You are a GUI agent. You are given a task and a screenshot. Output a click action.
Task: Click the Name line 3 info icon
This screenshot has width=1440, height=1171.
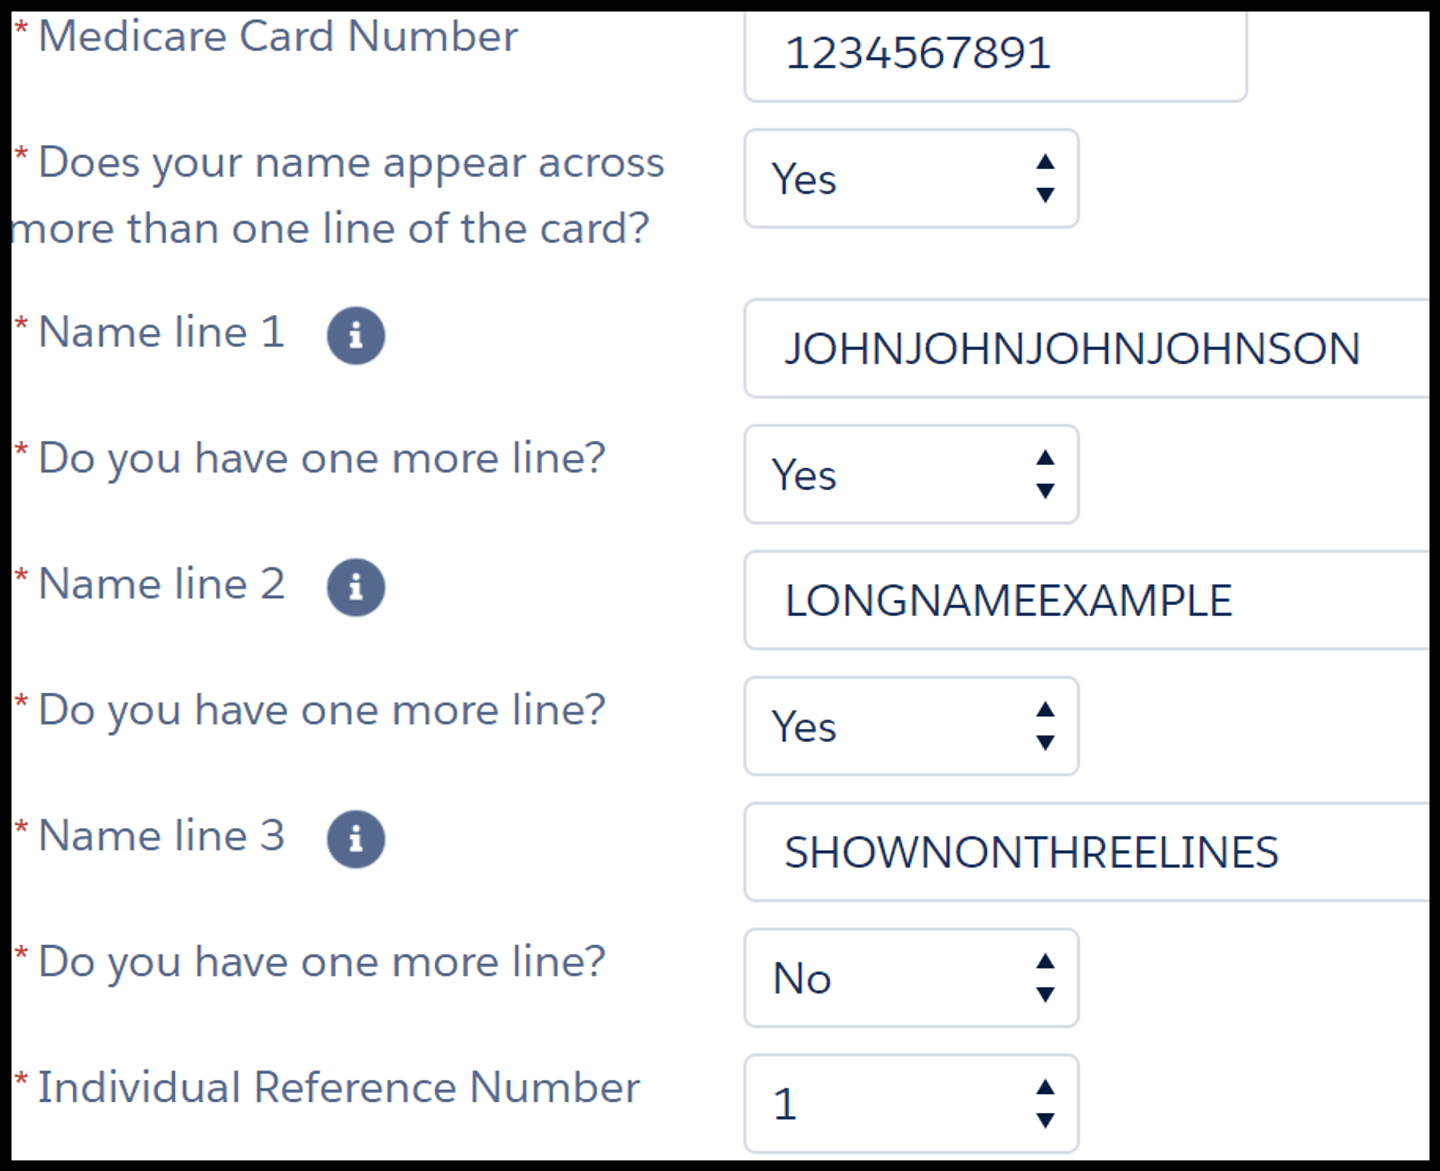355,838
